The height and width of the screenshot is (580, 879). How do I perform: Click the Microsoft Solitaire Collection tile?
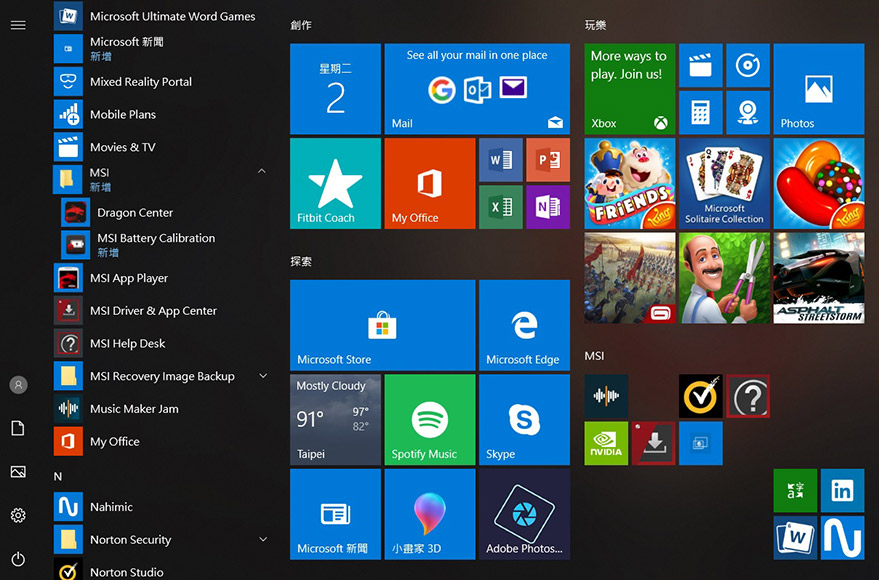[x=724, y=183]
